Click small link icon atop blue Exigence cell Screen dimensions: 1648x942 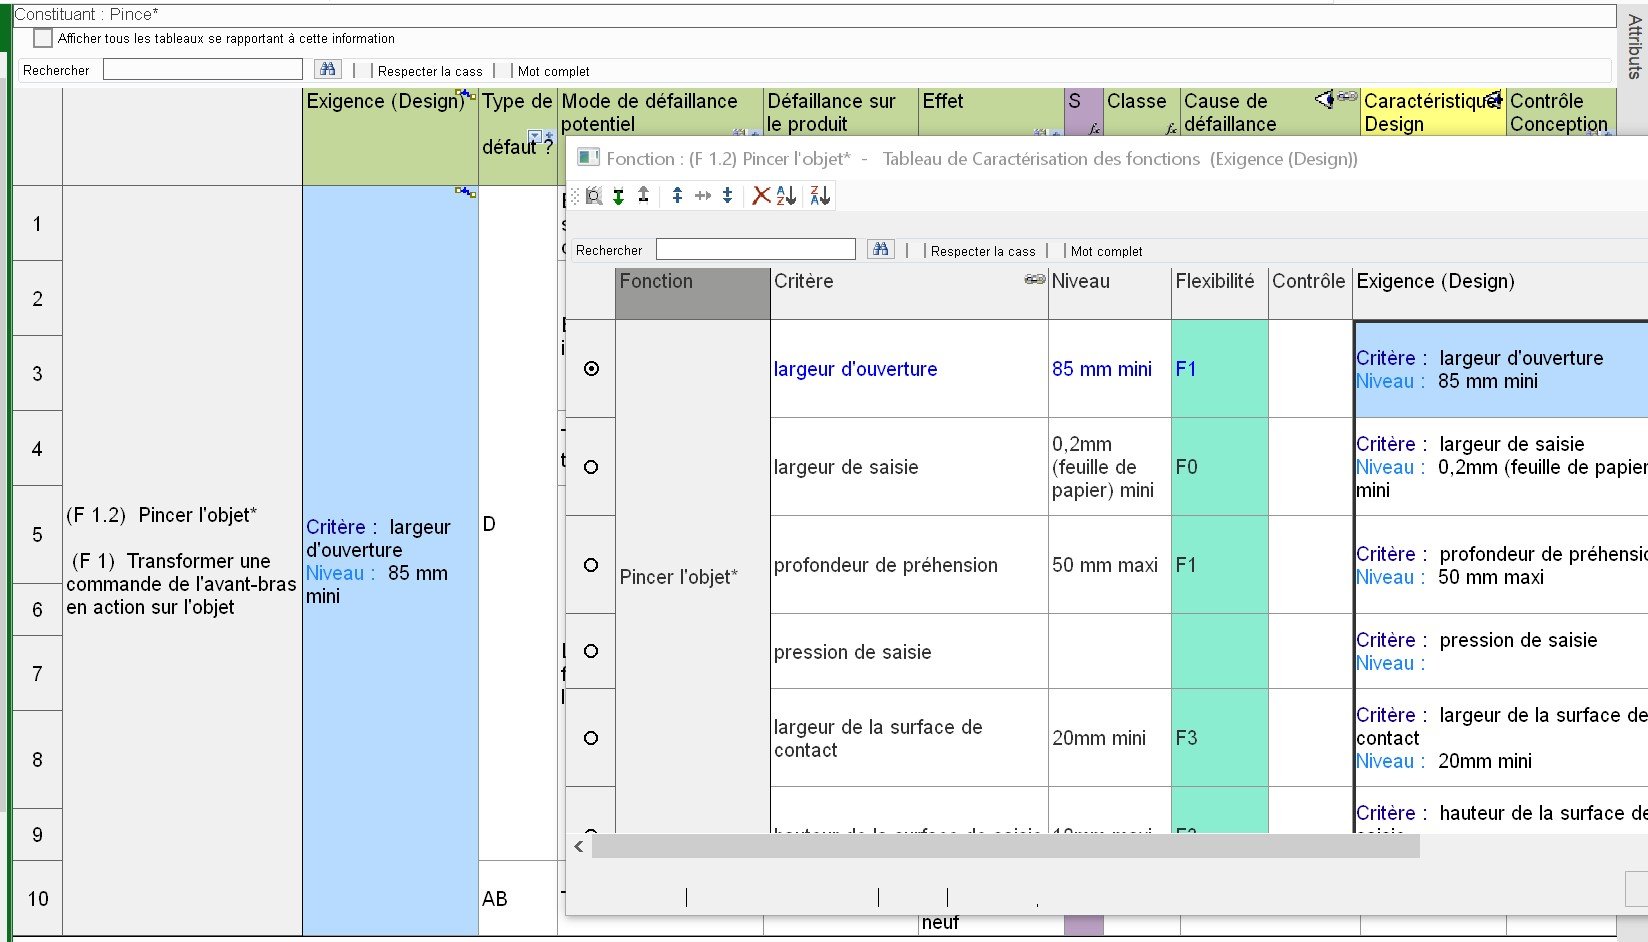466,192
